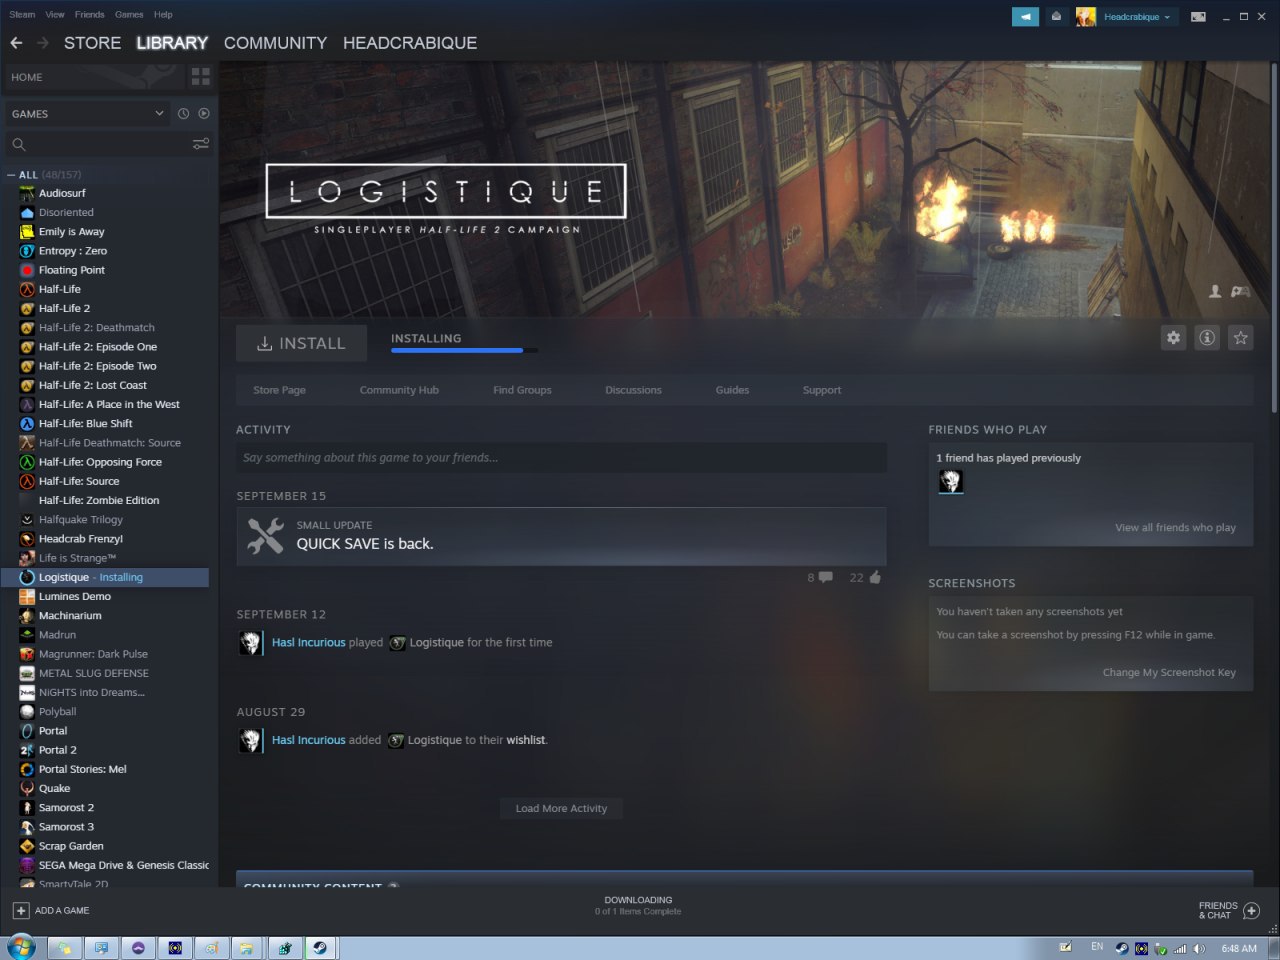Click the page vertical scrollbar
The height and width of the screenshot is (960, 1280).
pos(1273,236)
